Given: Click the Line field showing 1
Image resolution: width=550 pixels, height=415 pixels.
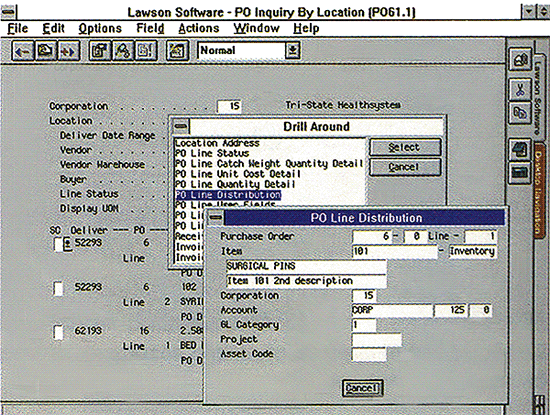Looking at the screenshot, I should (x=480, y=236).
